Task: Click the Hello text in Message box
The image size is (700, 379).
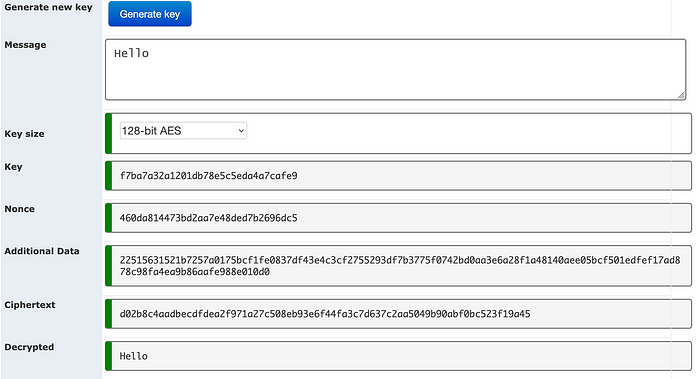Action: 131,53
